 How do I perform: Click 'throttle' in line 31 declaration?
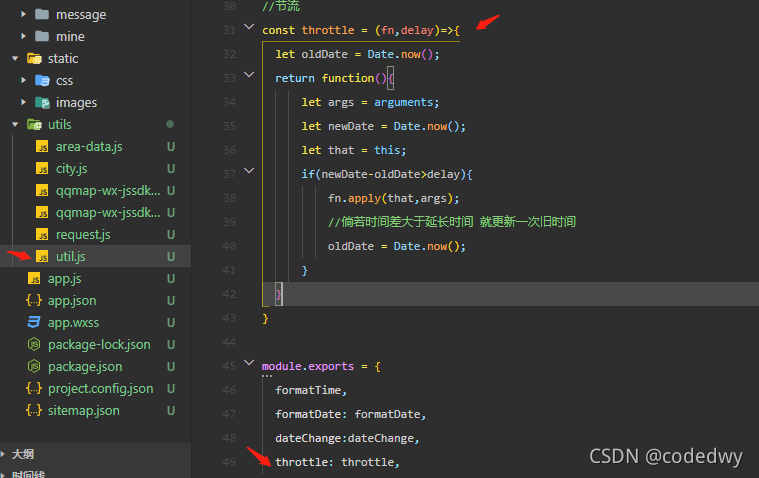click(328, 30)
